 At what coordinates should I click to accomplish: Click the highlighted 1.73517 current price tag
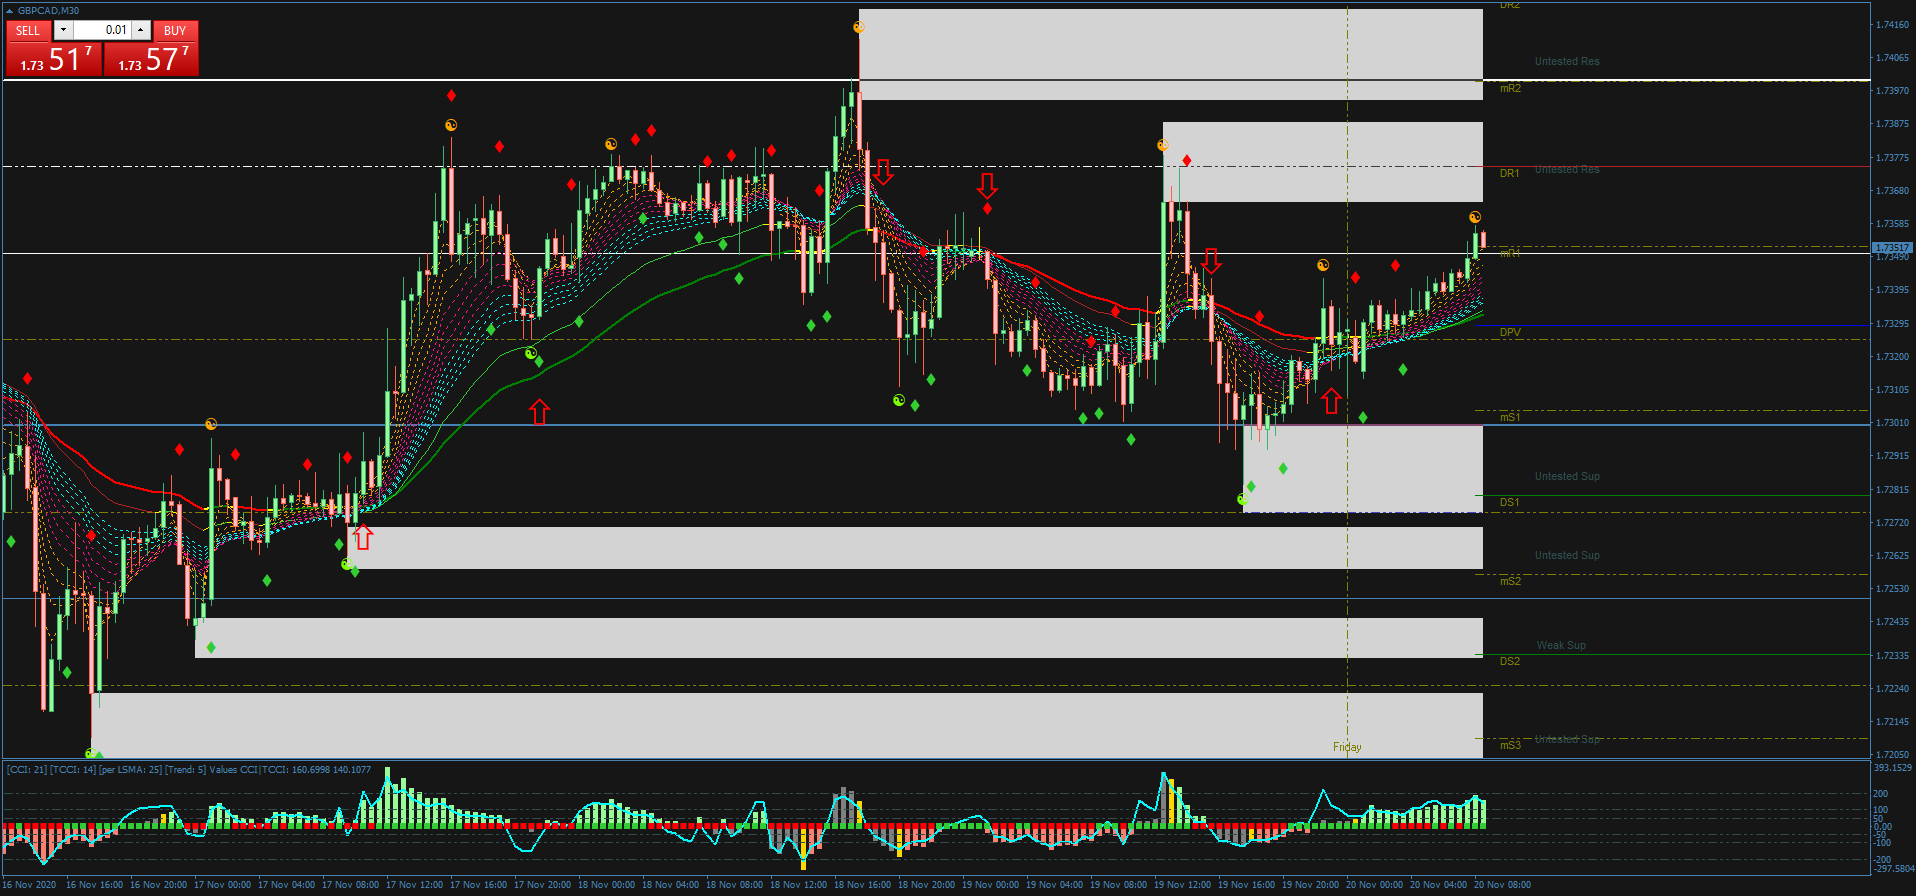1891,247
